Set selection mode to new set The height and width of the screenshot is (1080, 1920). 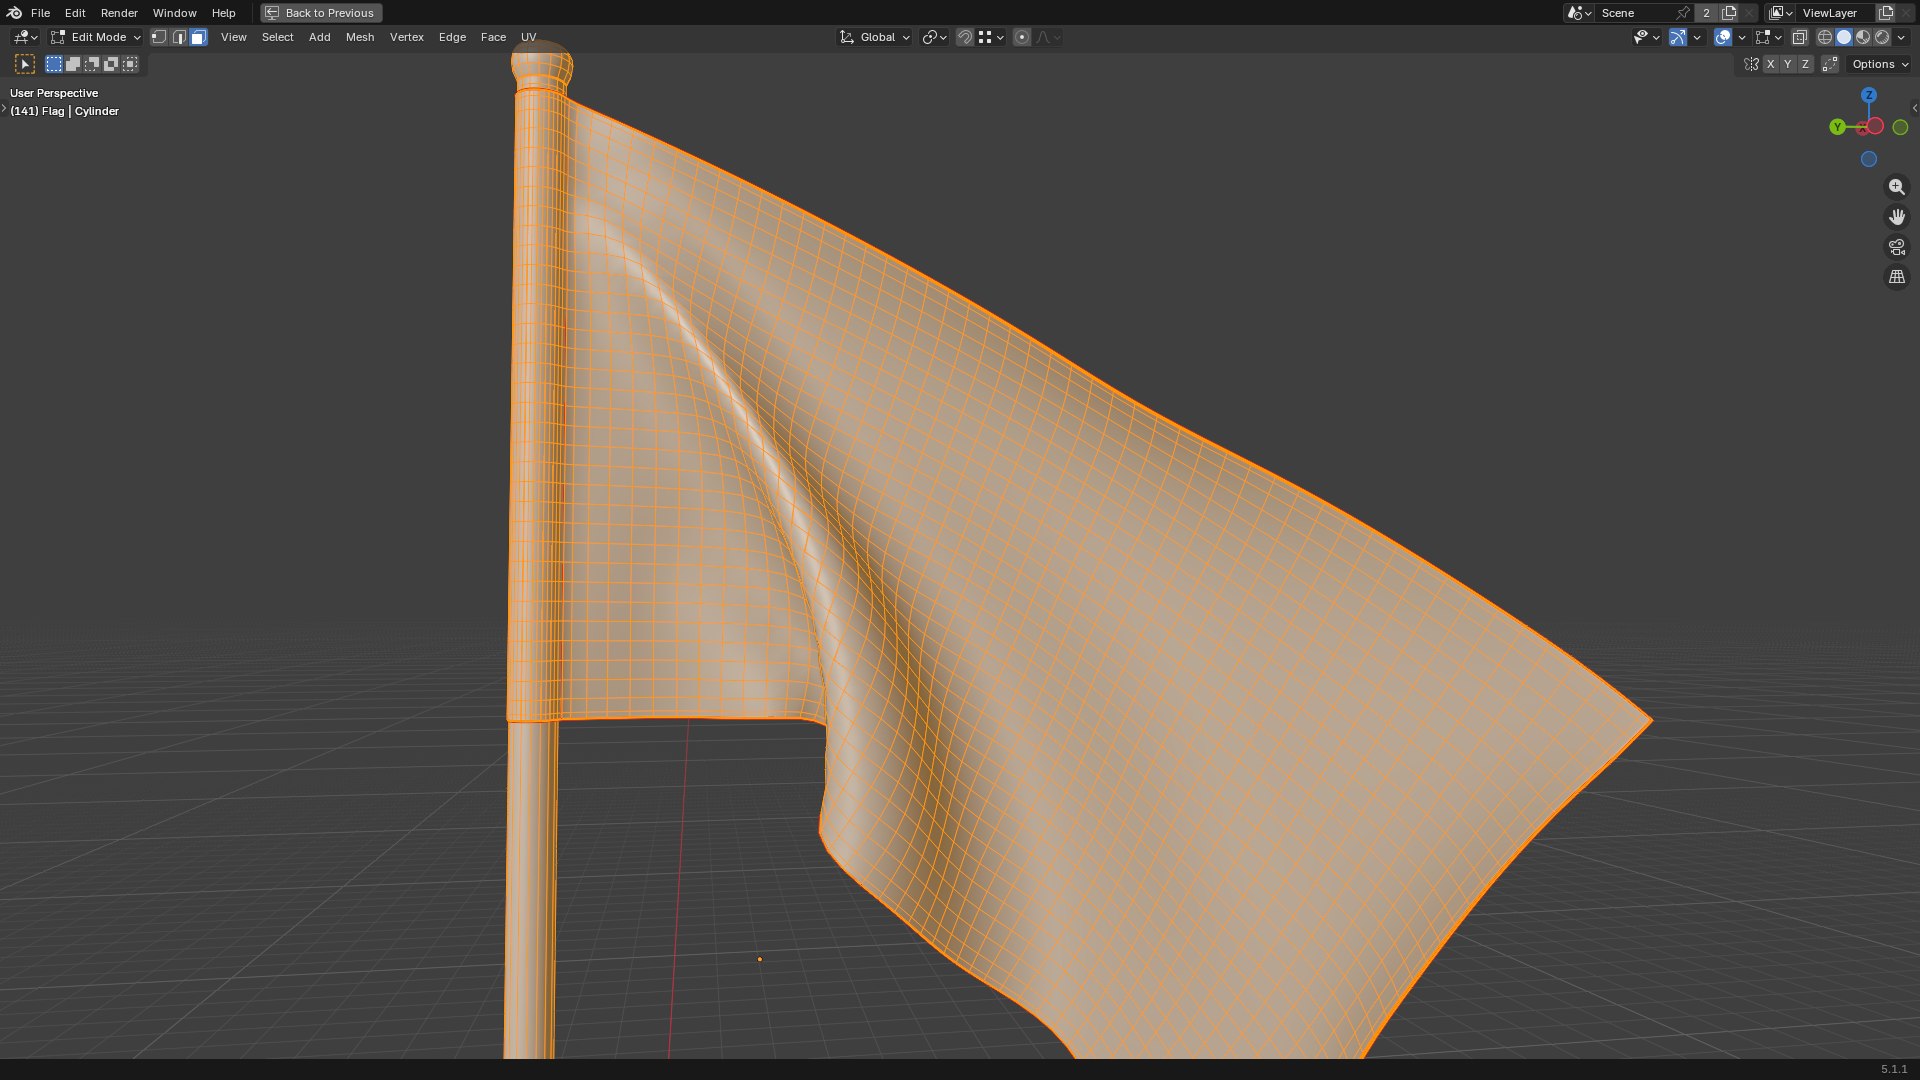[54, 64]
